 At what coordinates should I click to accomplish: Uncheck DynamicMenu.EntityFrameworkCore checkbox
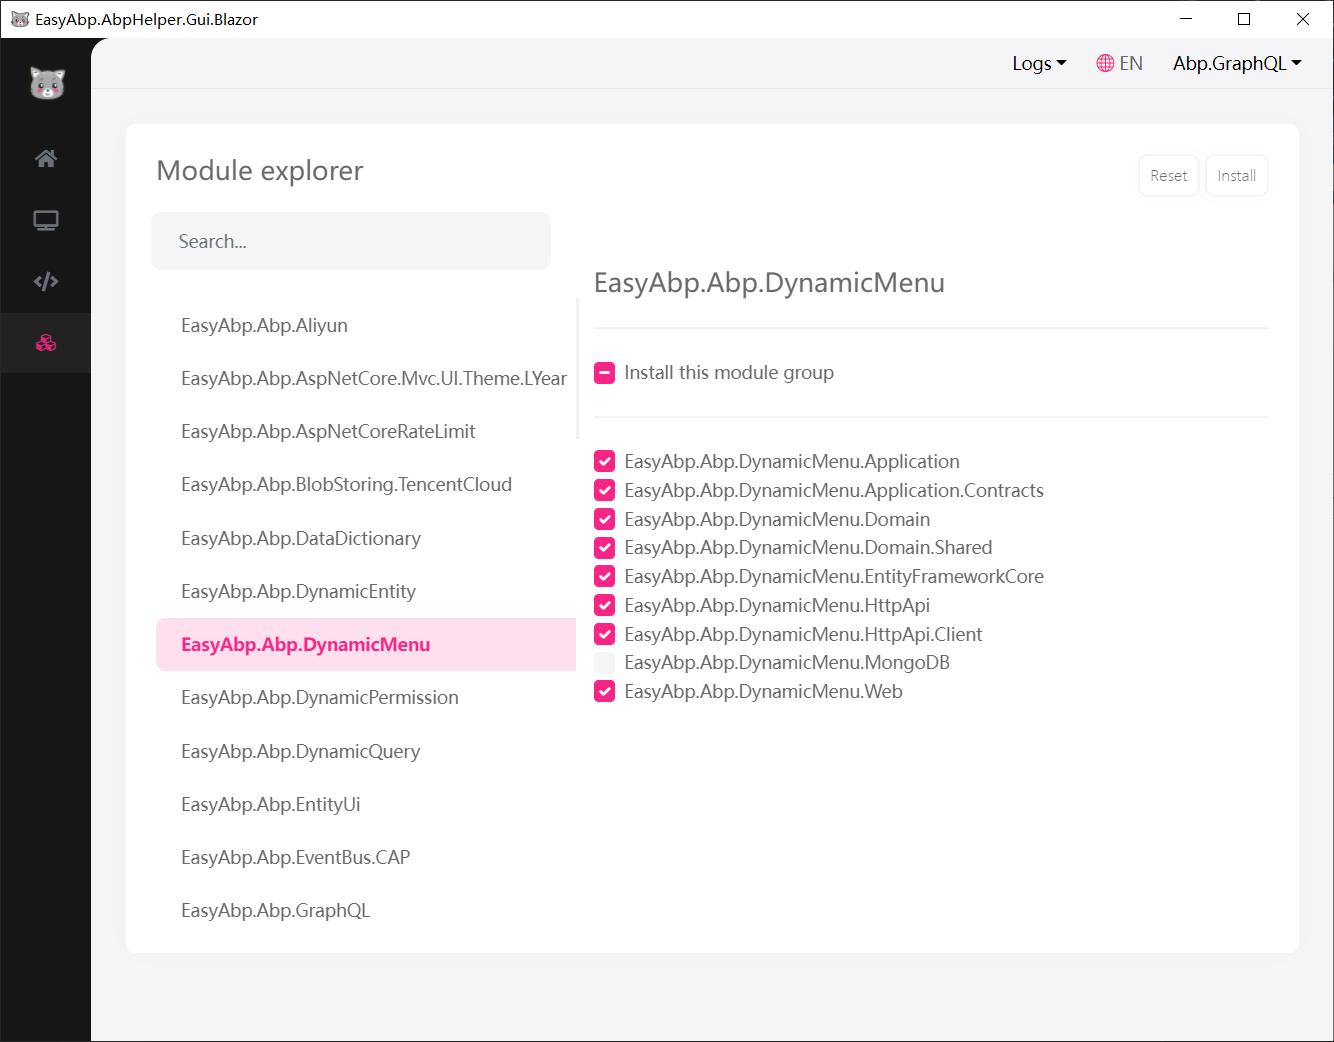coord(604,576)
